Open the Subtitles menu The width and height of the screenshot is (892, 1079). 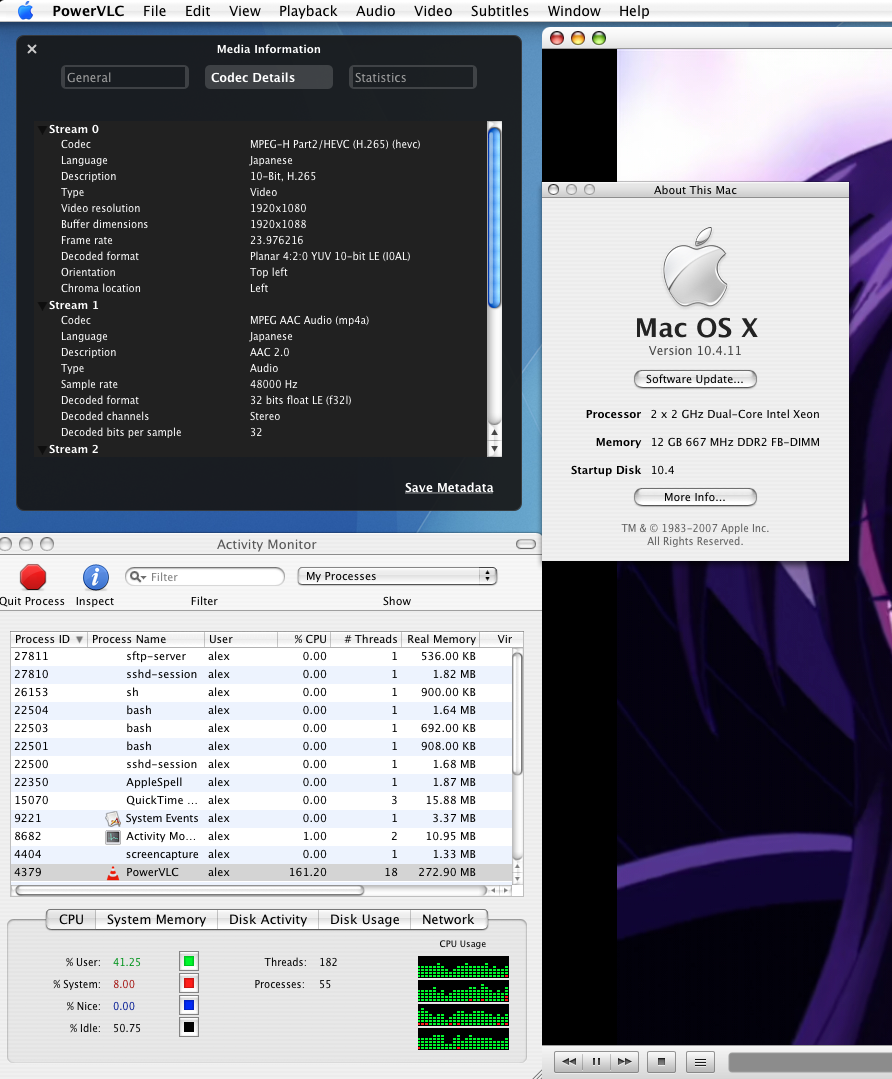500,11
